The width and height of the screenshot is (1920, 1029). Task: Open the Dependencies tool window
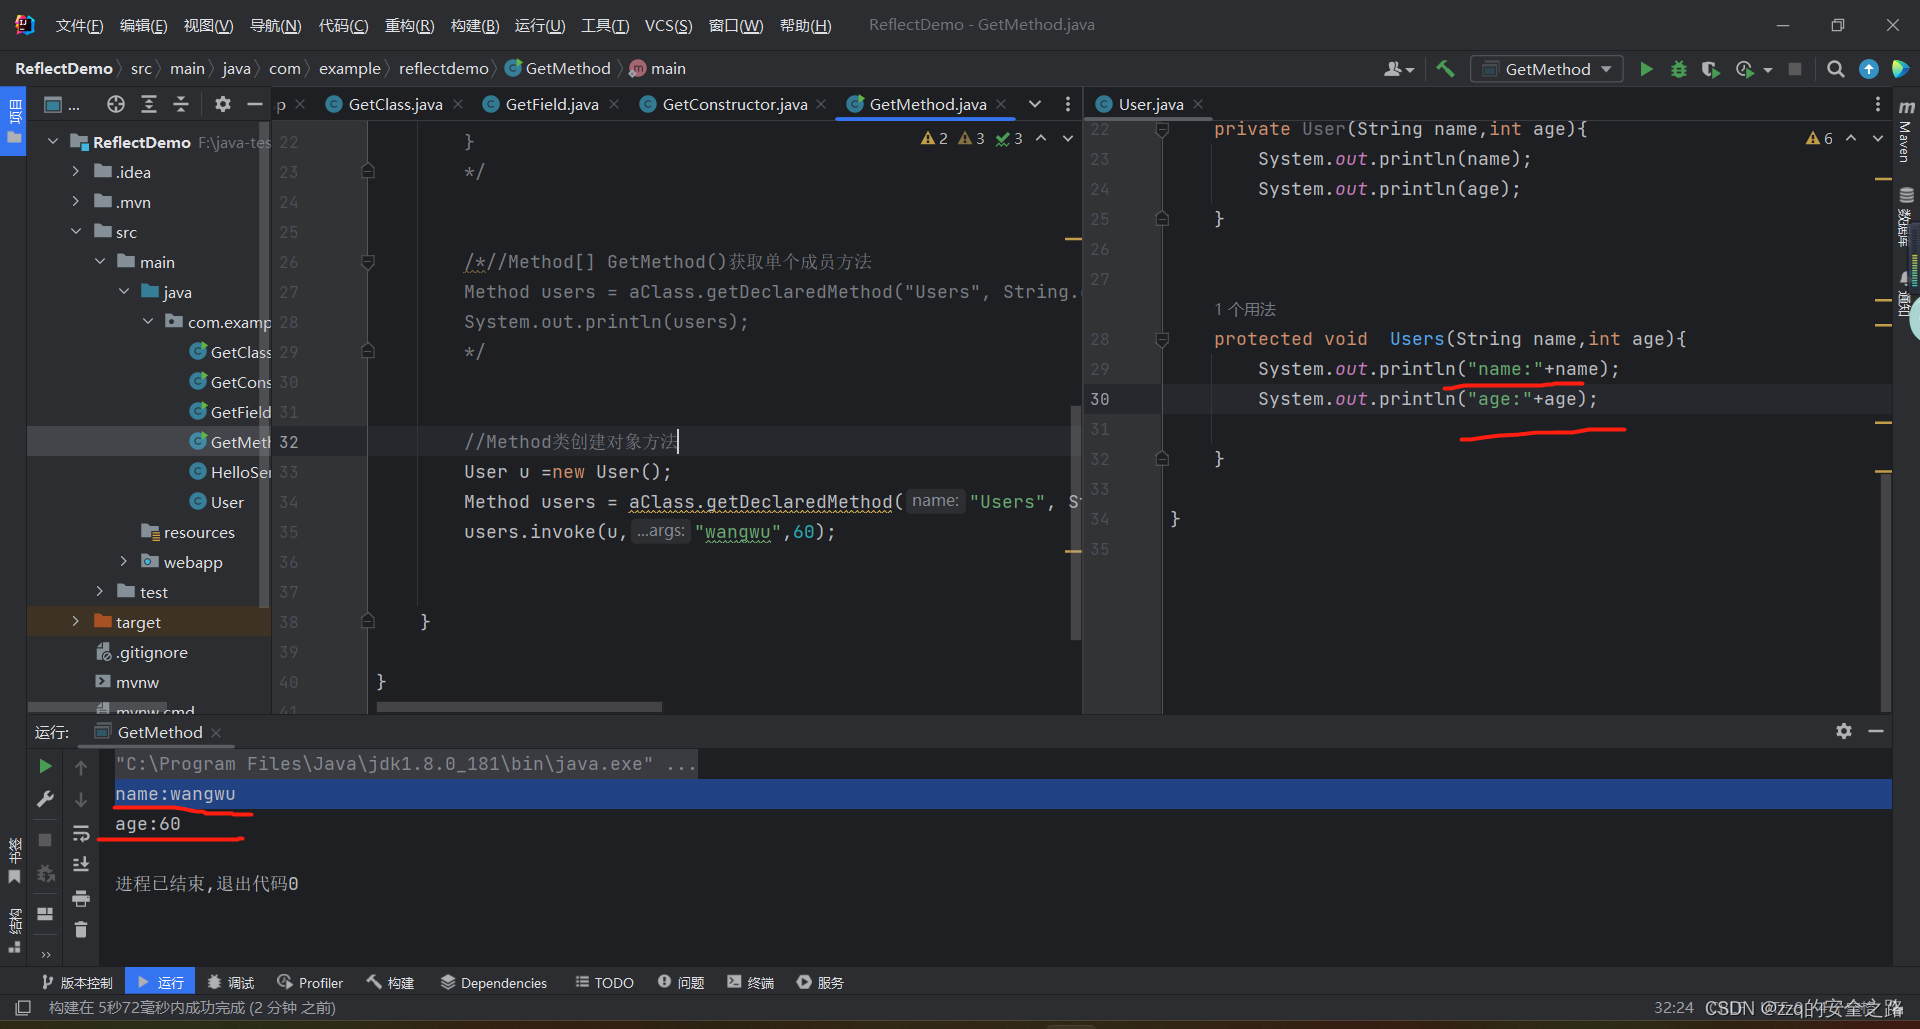tap(494, 983)
